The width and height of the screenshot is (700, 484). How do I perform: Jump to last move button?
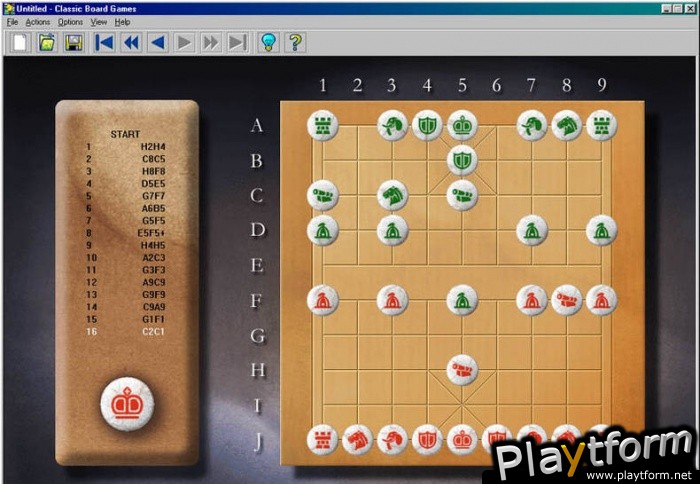(x=238, y=42)
